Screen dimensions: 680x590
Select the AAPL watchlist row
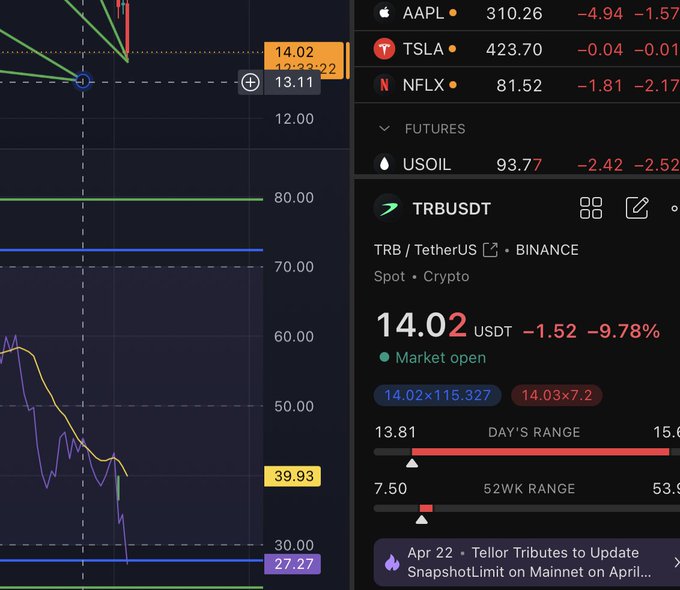pyautogui.click(x=517, y=13)
